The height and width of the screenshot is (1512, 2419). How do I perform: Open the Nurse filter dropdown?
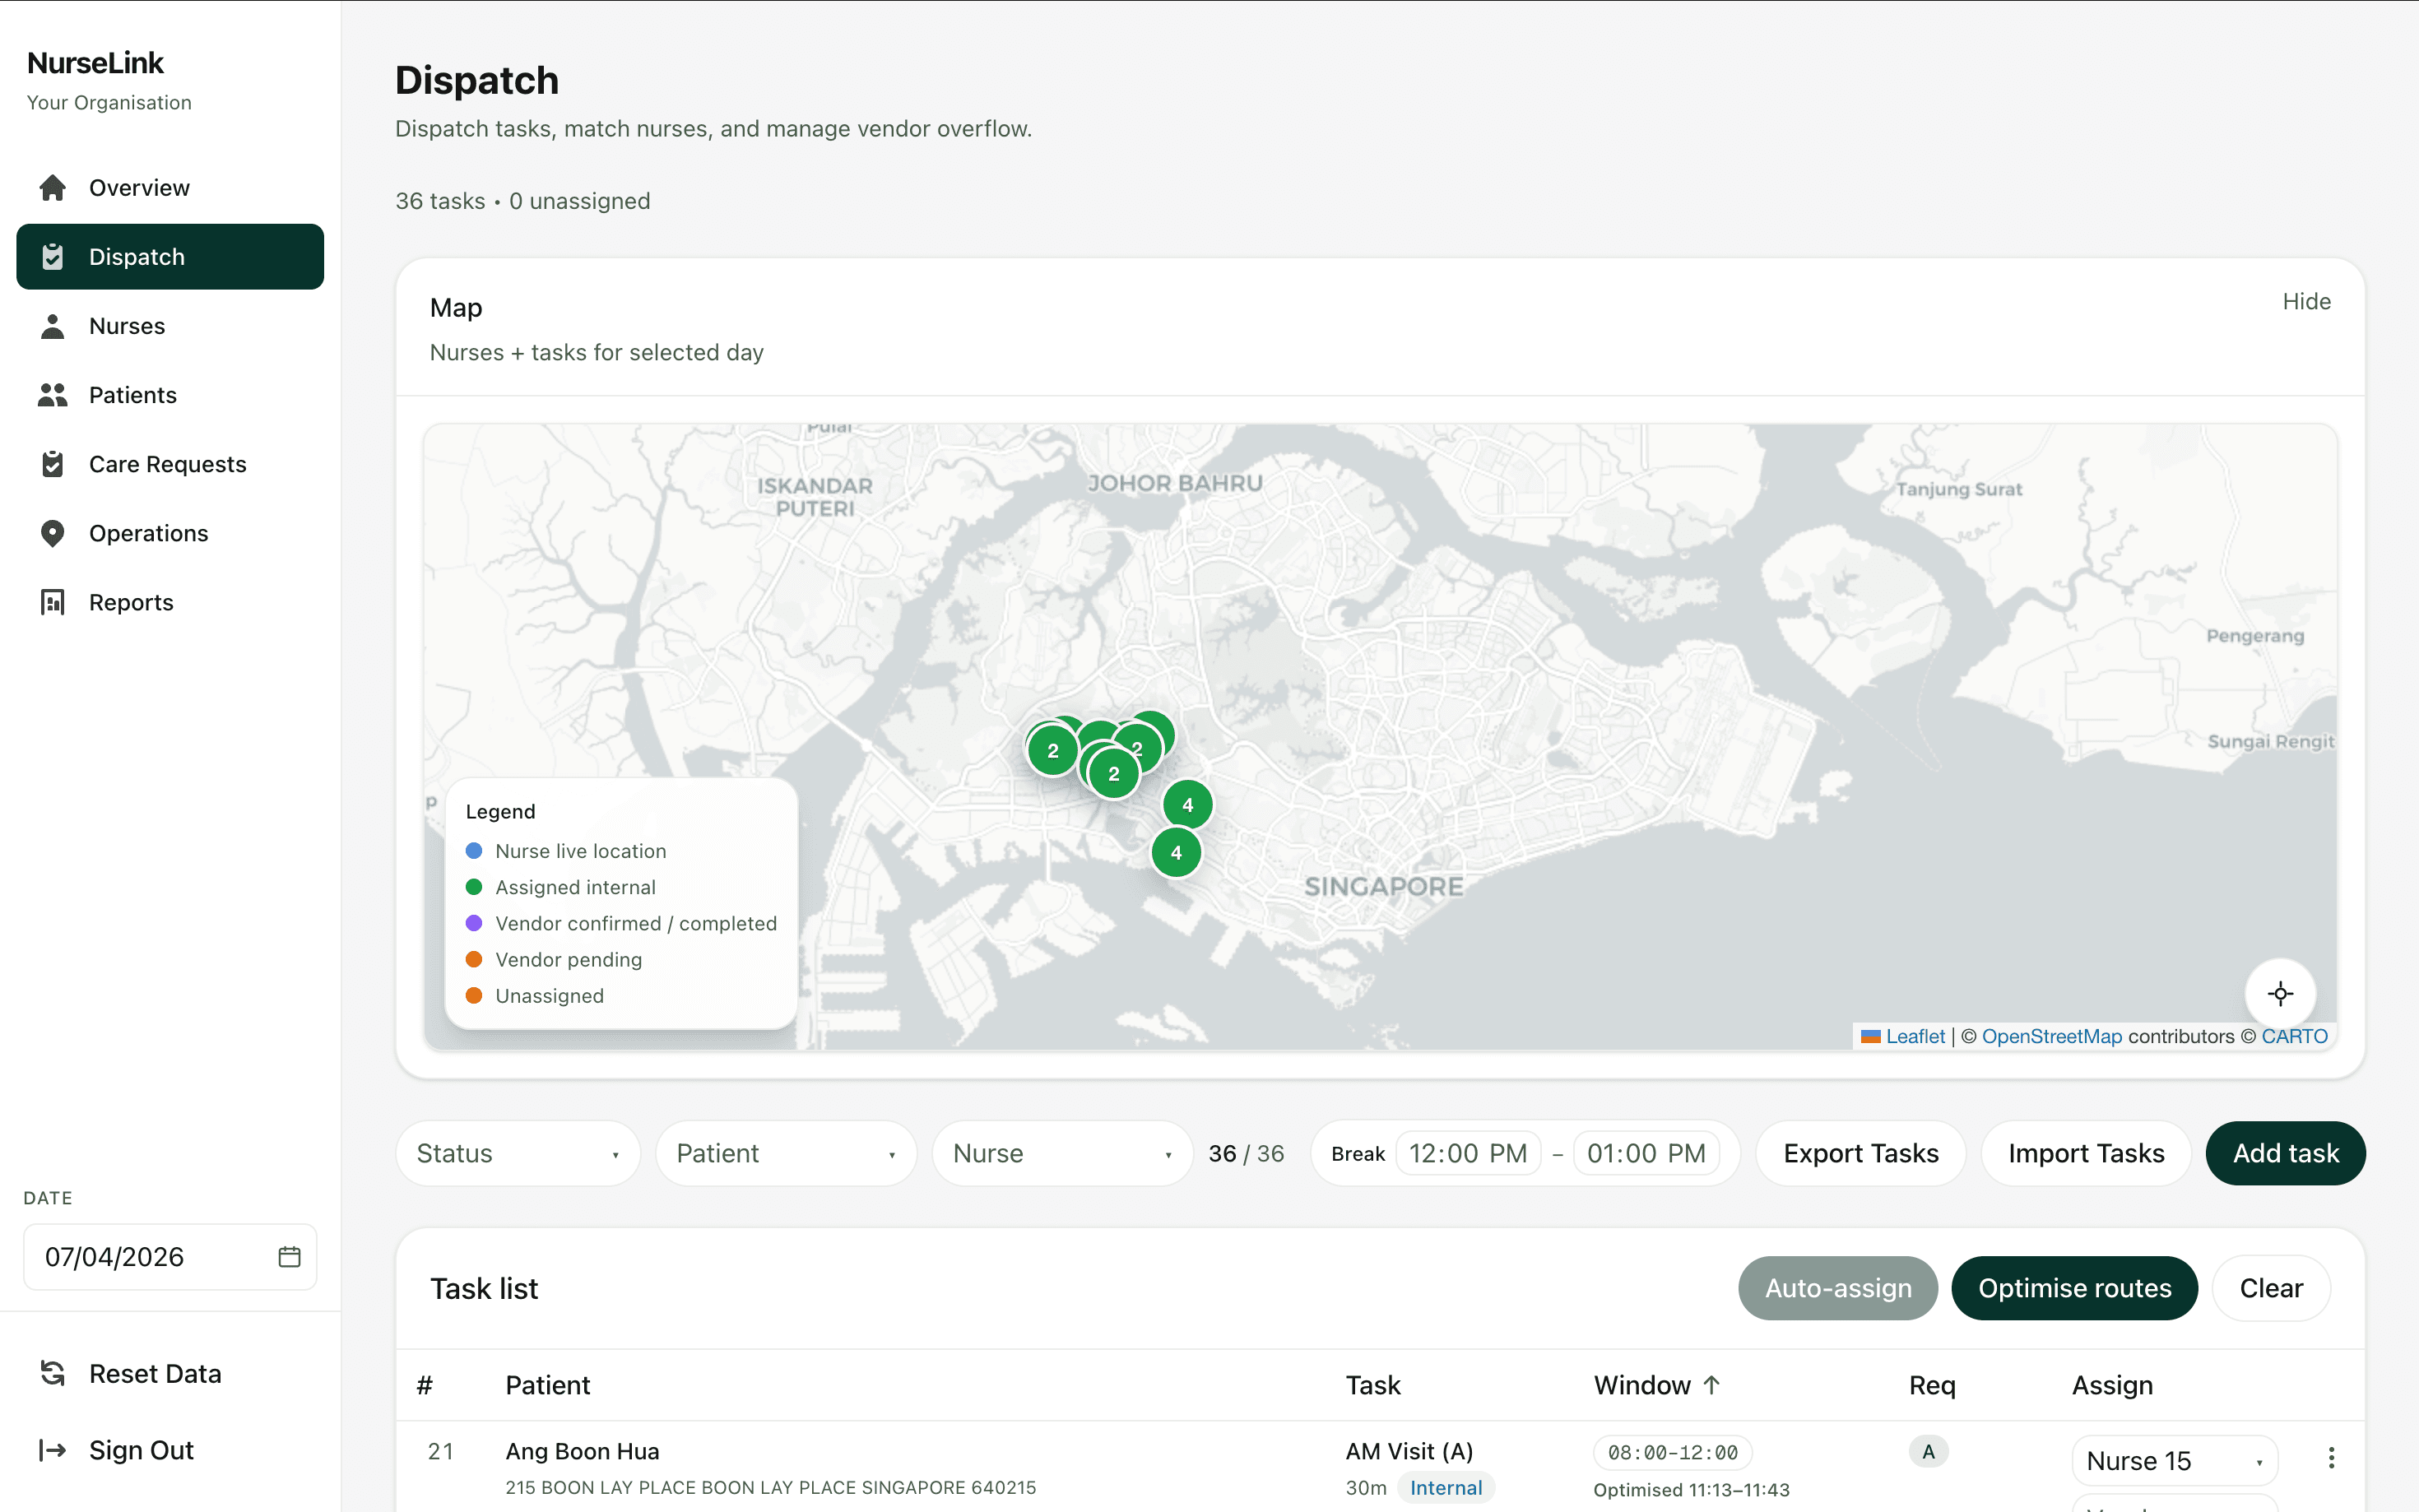[x=1062, y=1153]
